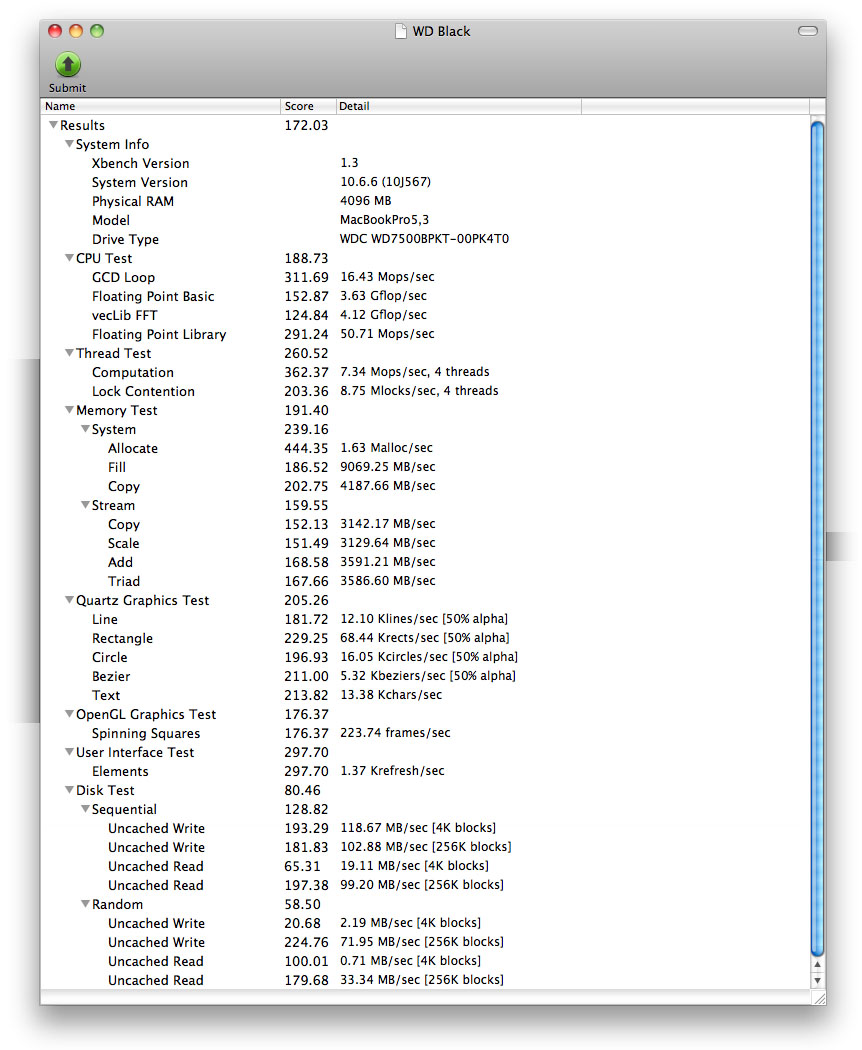
Task: Click the scroll up arrow
Action: 817,964
